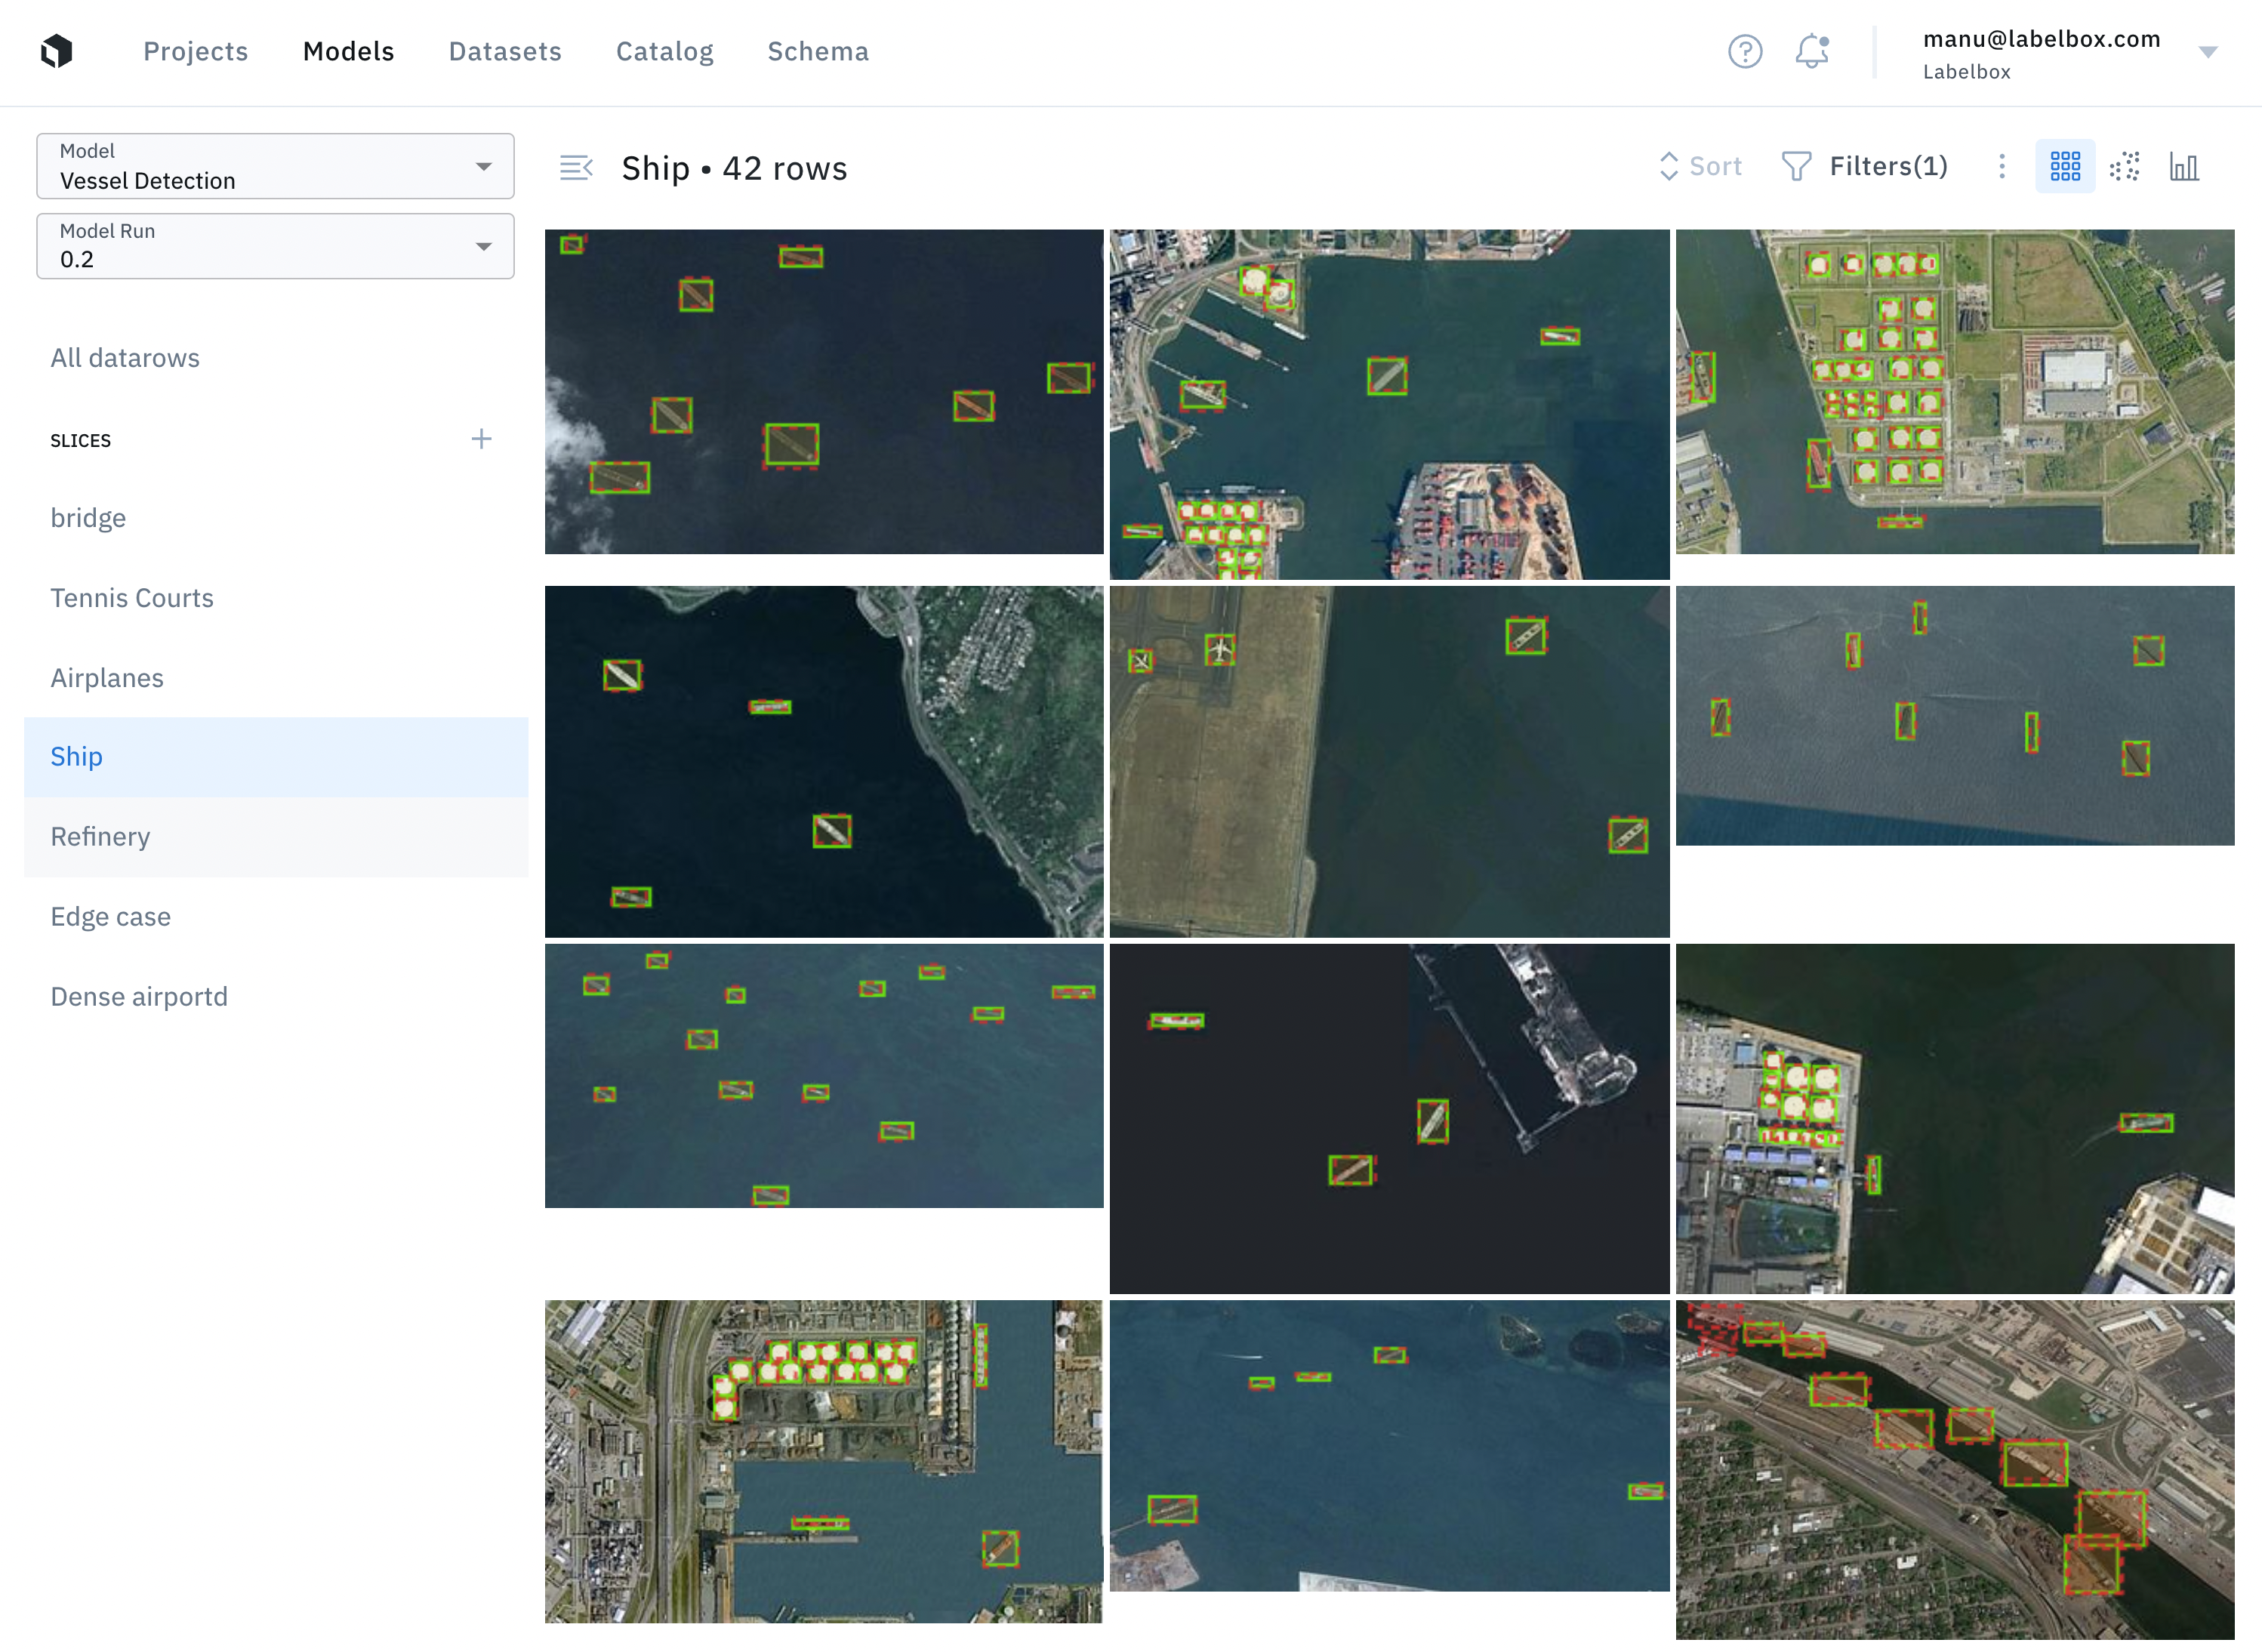2262x1652 pixels.
Task: Expand the manu@labelbox.com account menu
Action: click(2208, 52)
